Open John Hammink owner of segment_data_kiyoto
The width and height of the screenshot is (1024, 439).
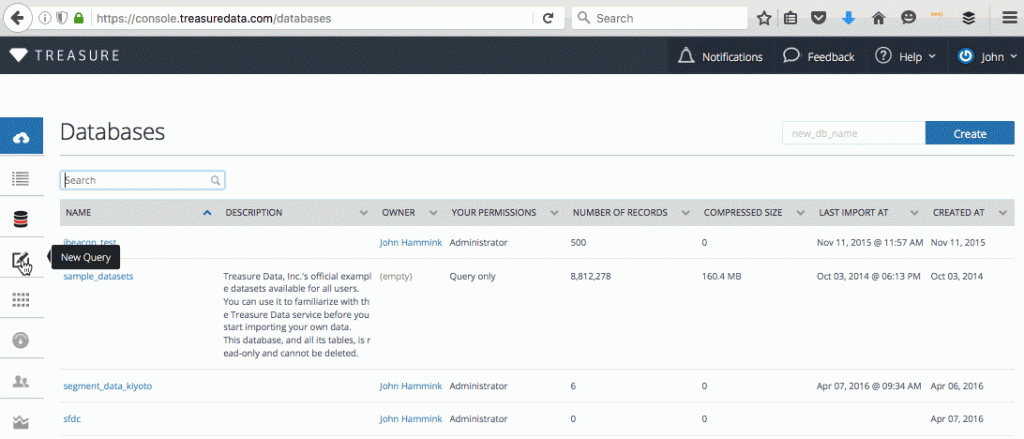(411, 386)
